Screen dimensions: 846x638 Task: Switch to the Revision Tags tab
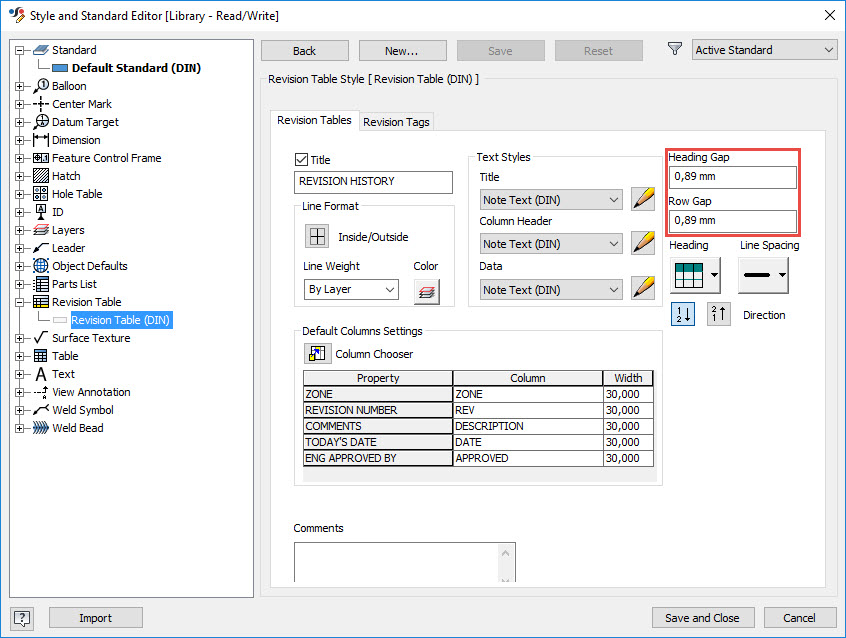[x=394, y=120]
